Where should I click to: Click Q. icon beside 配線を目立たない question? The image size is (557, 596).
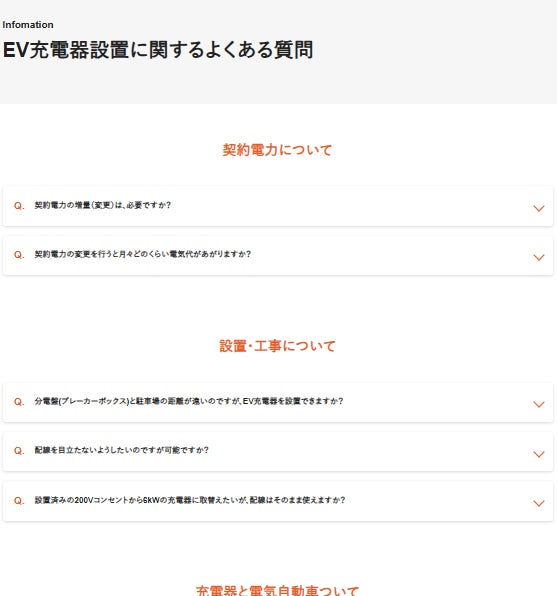[x=19, y=451]
